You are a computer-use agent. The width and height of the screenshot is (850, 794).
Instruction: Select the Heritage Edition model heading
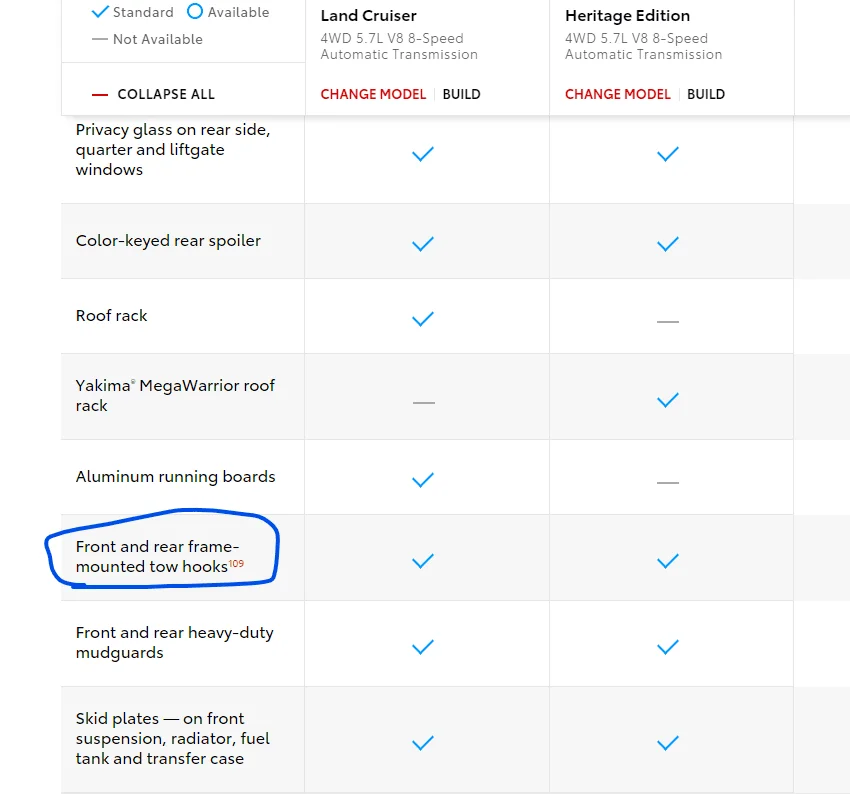[x=627, y=16]
